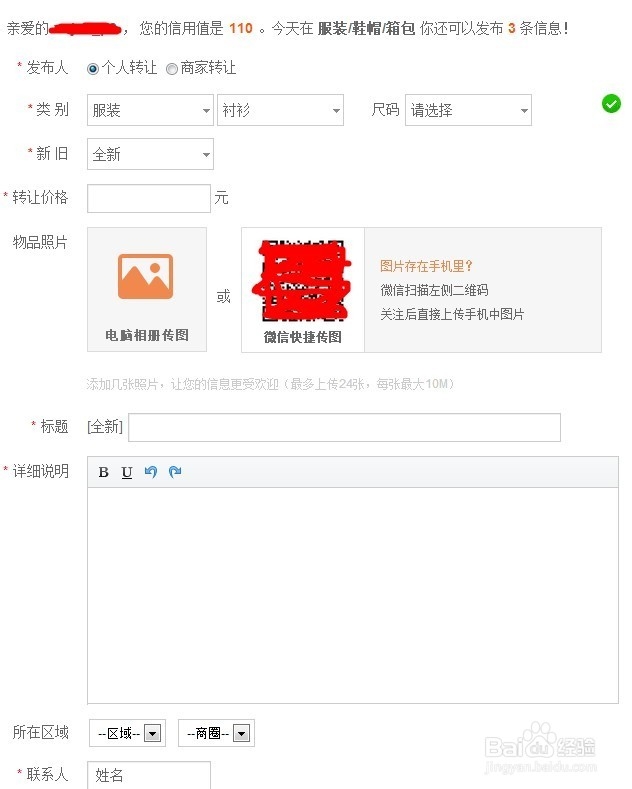Screen dimensions: 632x789
Task: Select the 个人转让 radio button
Action: point(93,68)
